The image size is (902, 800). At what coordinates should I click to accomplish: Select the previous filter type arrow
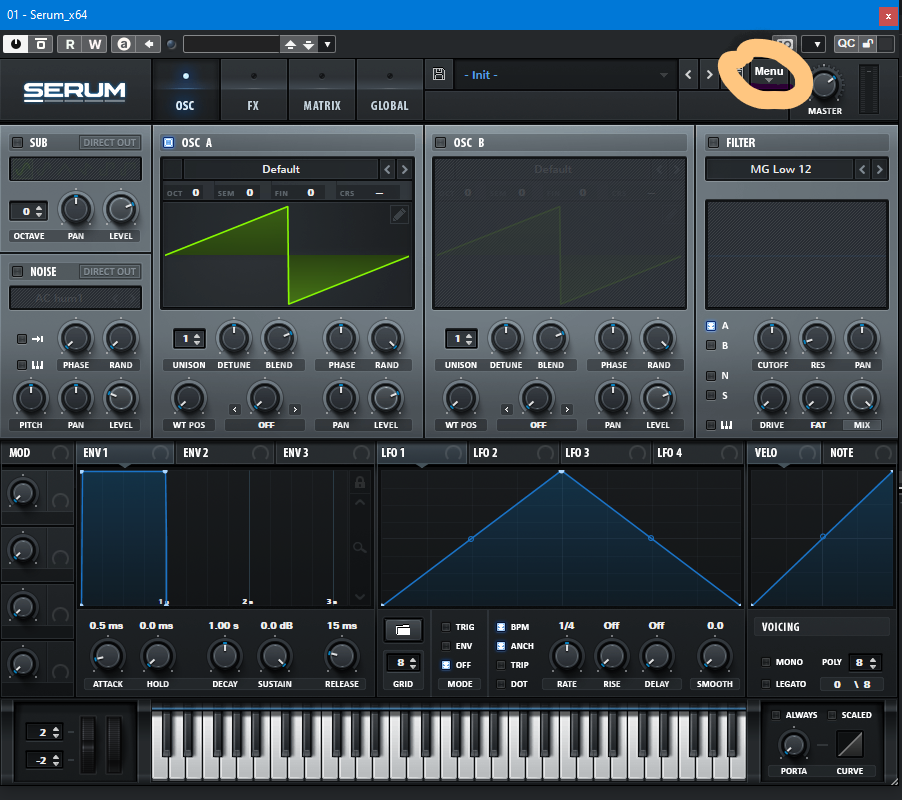coord(862,169)
